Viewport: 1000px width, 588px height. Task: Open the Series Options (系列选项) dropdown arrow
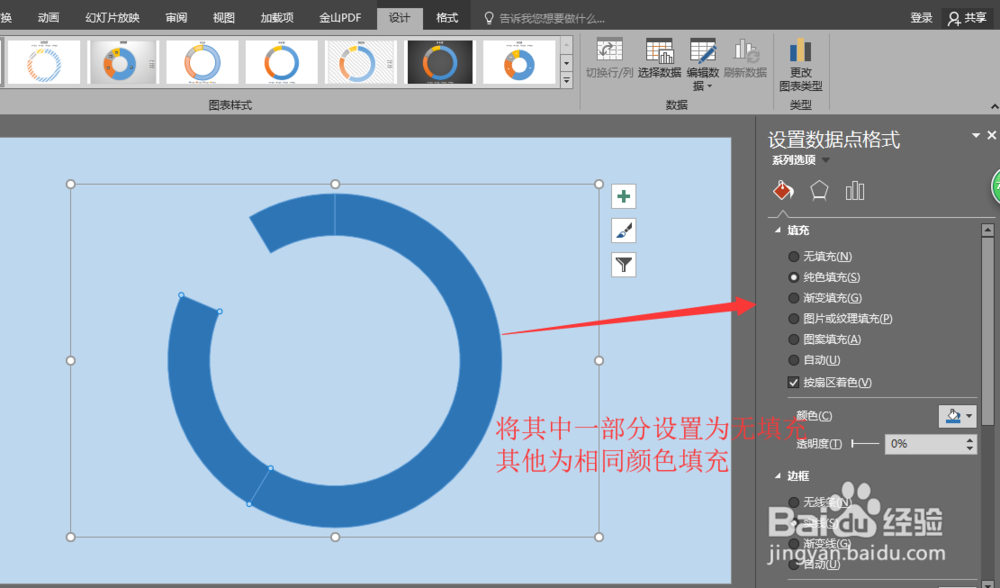coord(826,160)
